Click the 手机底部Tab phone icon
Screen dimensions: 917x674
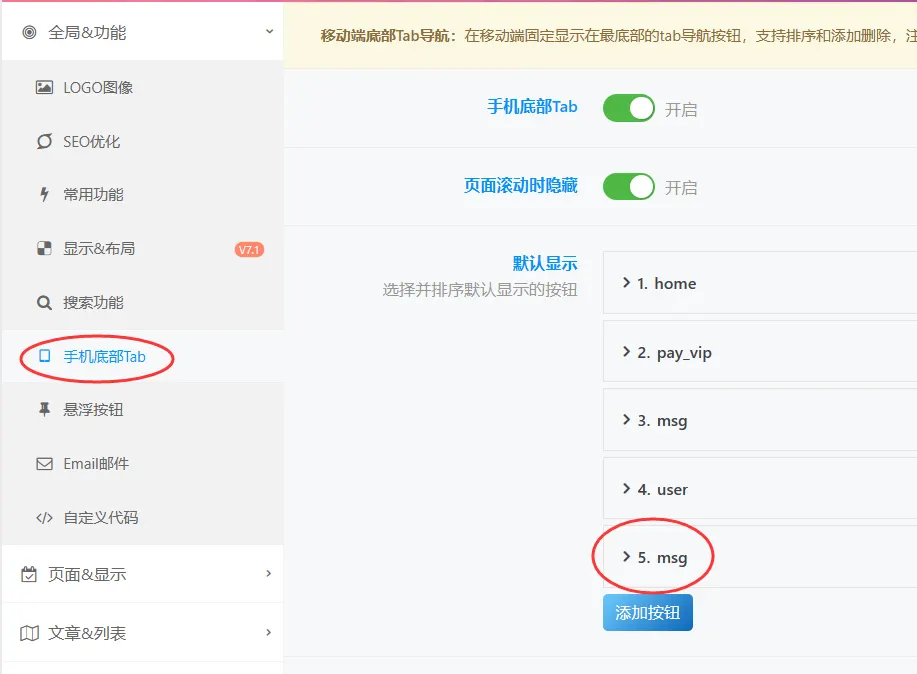pos(44,356)
